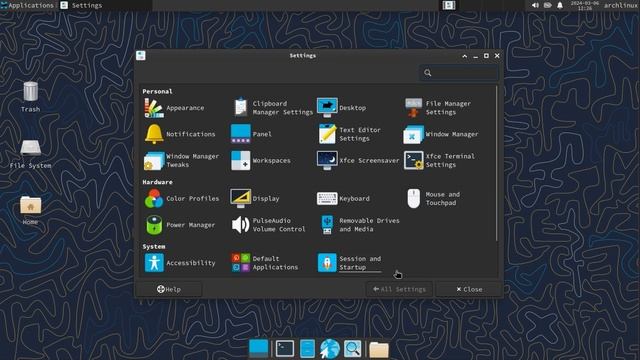Click the Settings window title bar menu icon
Image resolution: width=640 pixels, height=360 pixels.
(x=141, y=56)
